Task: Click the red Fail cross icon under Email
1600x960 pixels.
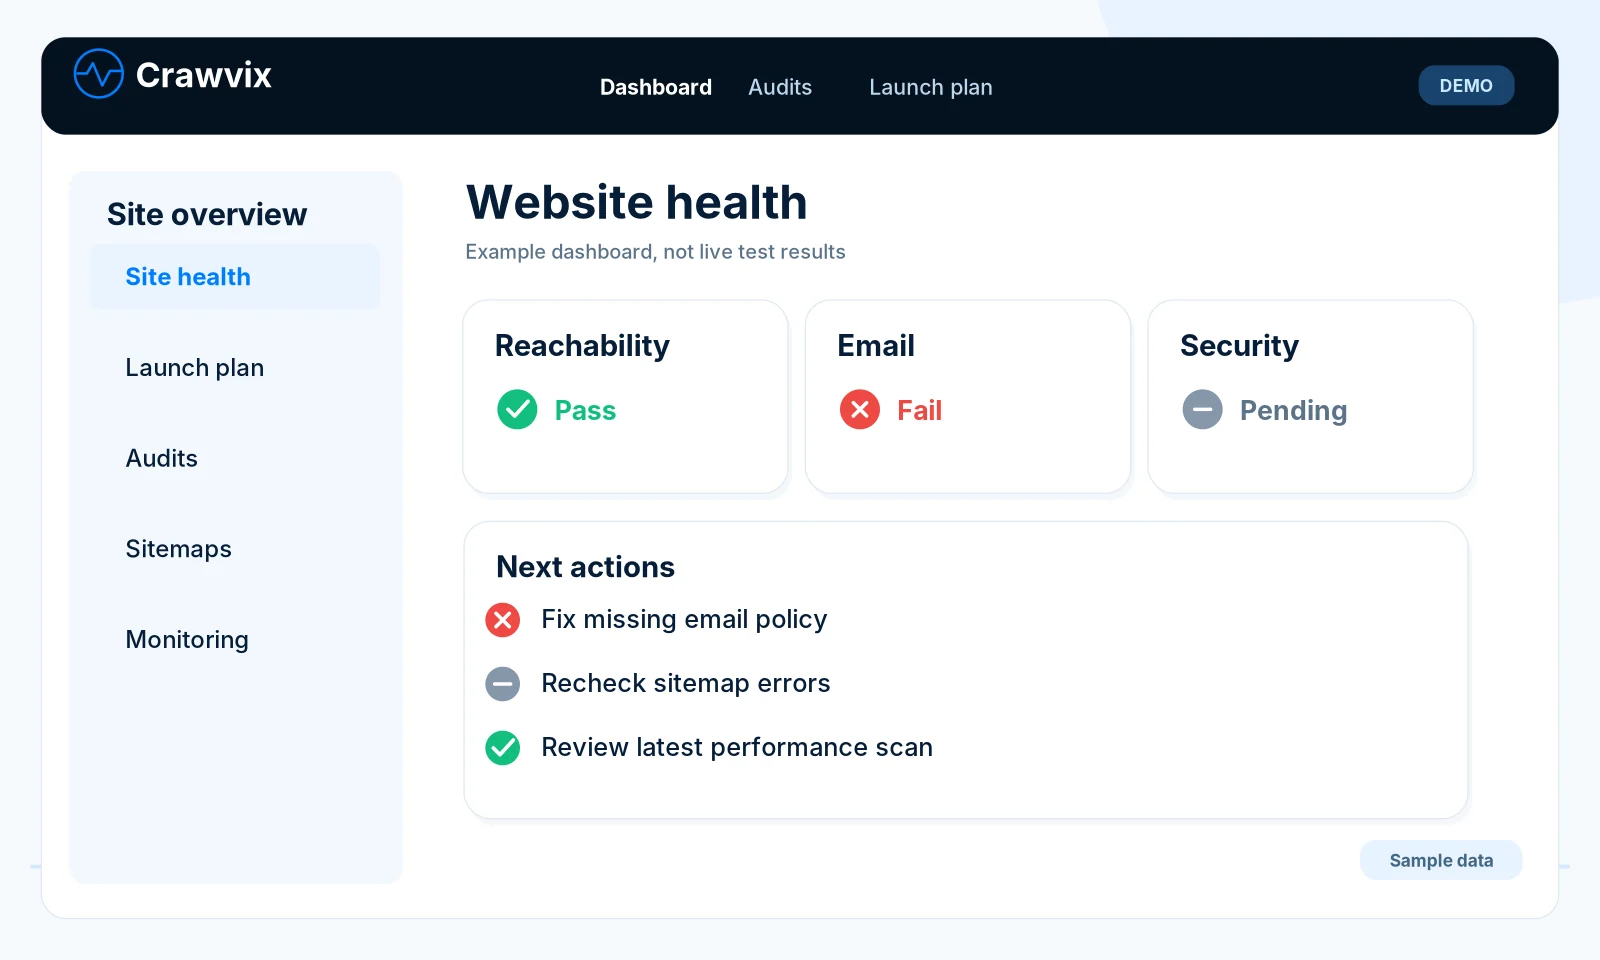Action: point(860,410)
